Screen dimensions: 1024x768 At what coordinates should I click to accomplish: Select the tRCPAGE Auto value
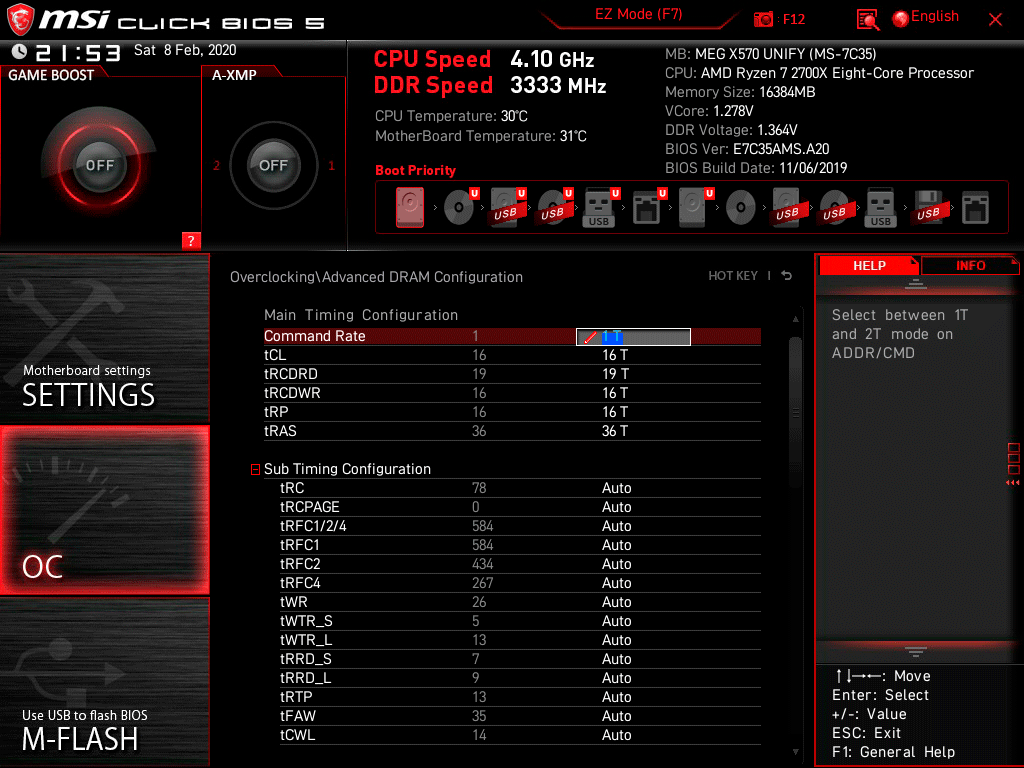point(616,507)
